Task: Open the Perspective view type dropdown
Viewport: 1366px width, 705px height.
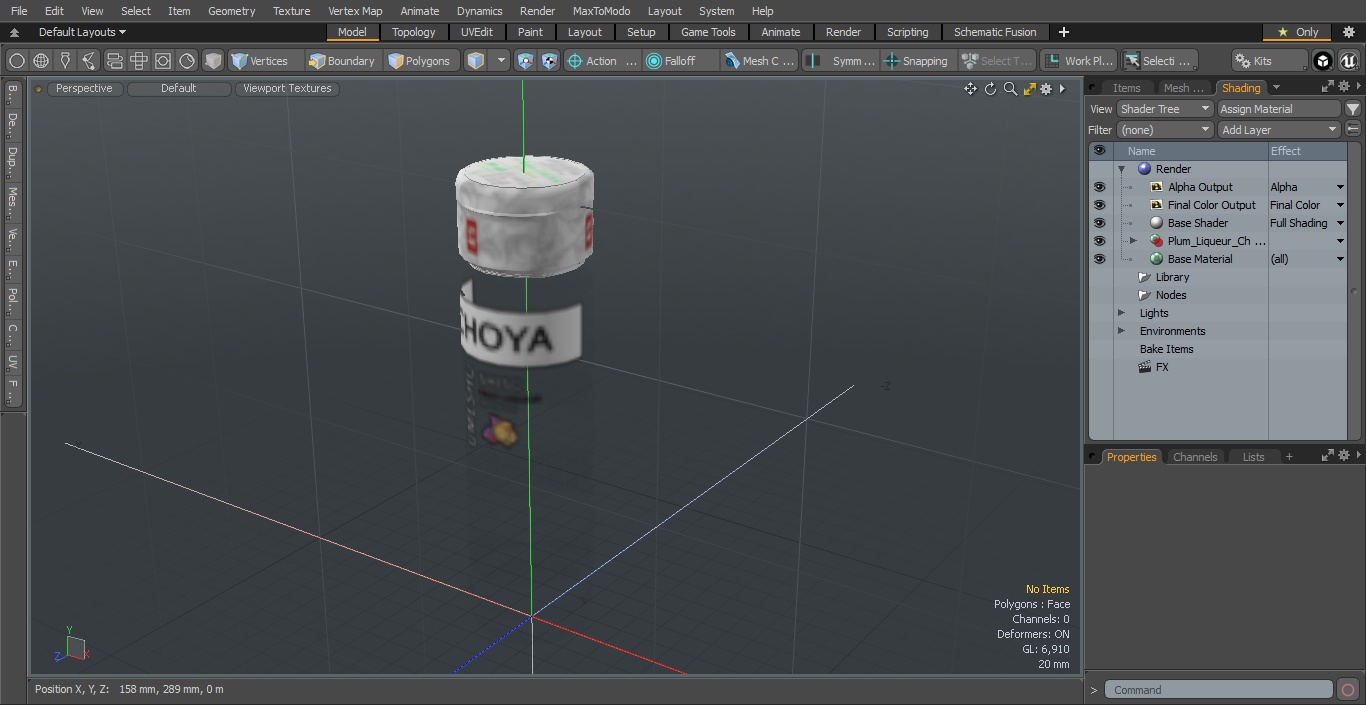Action: [x=84, y=88]
